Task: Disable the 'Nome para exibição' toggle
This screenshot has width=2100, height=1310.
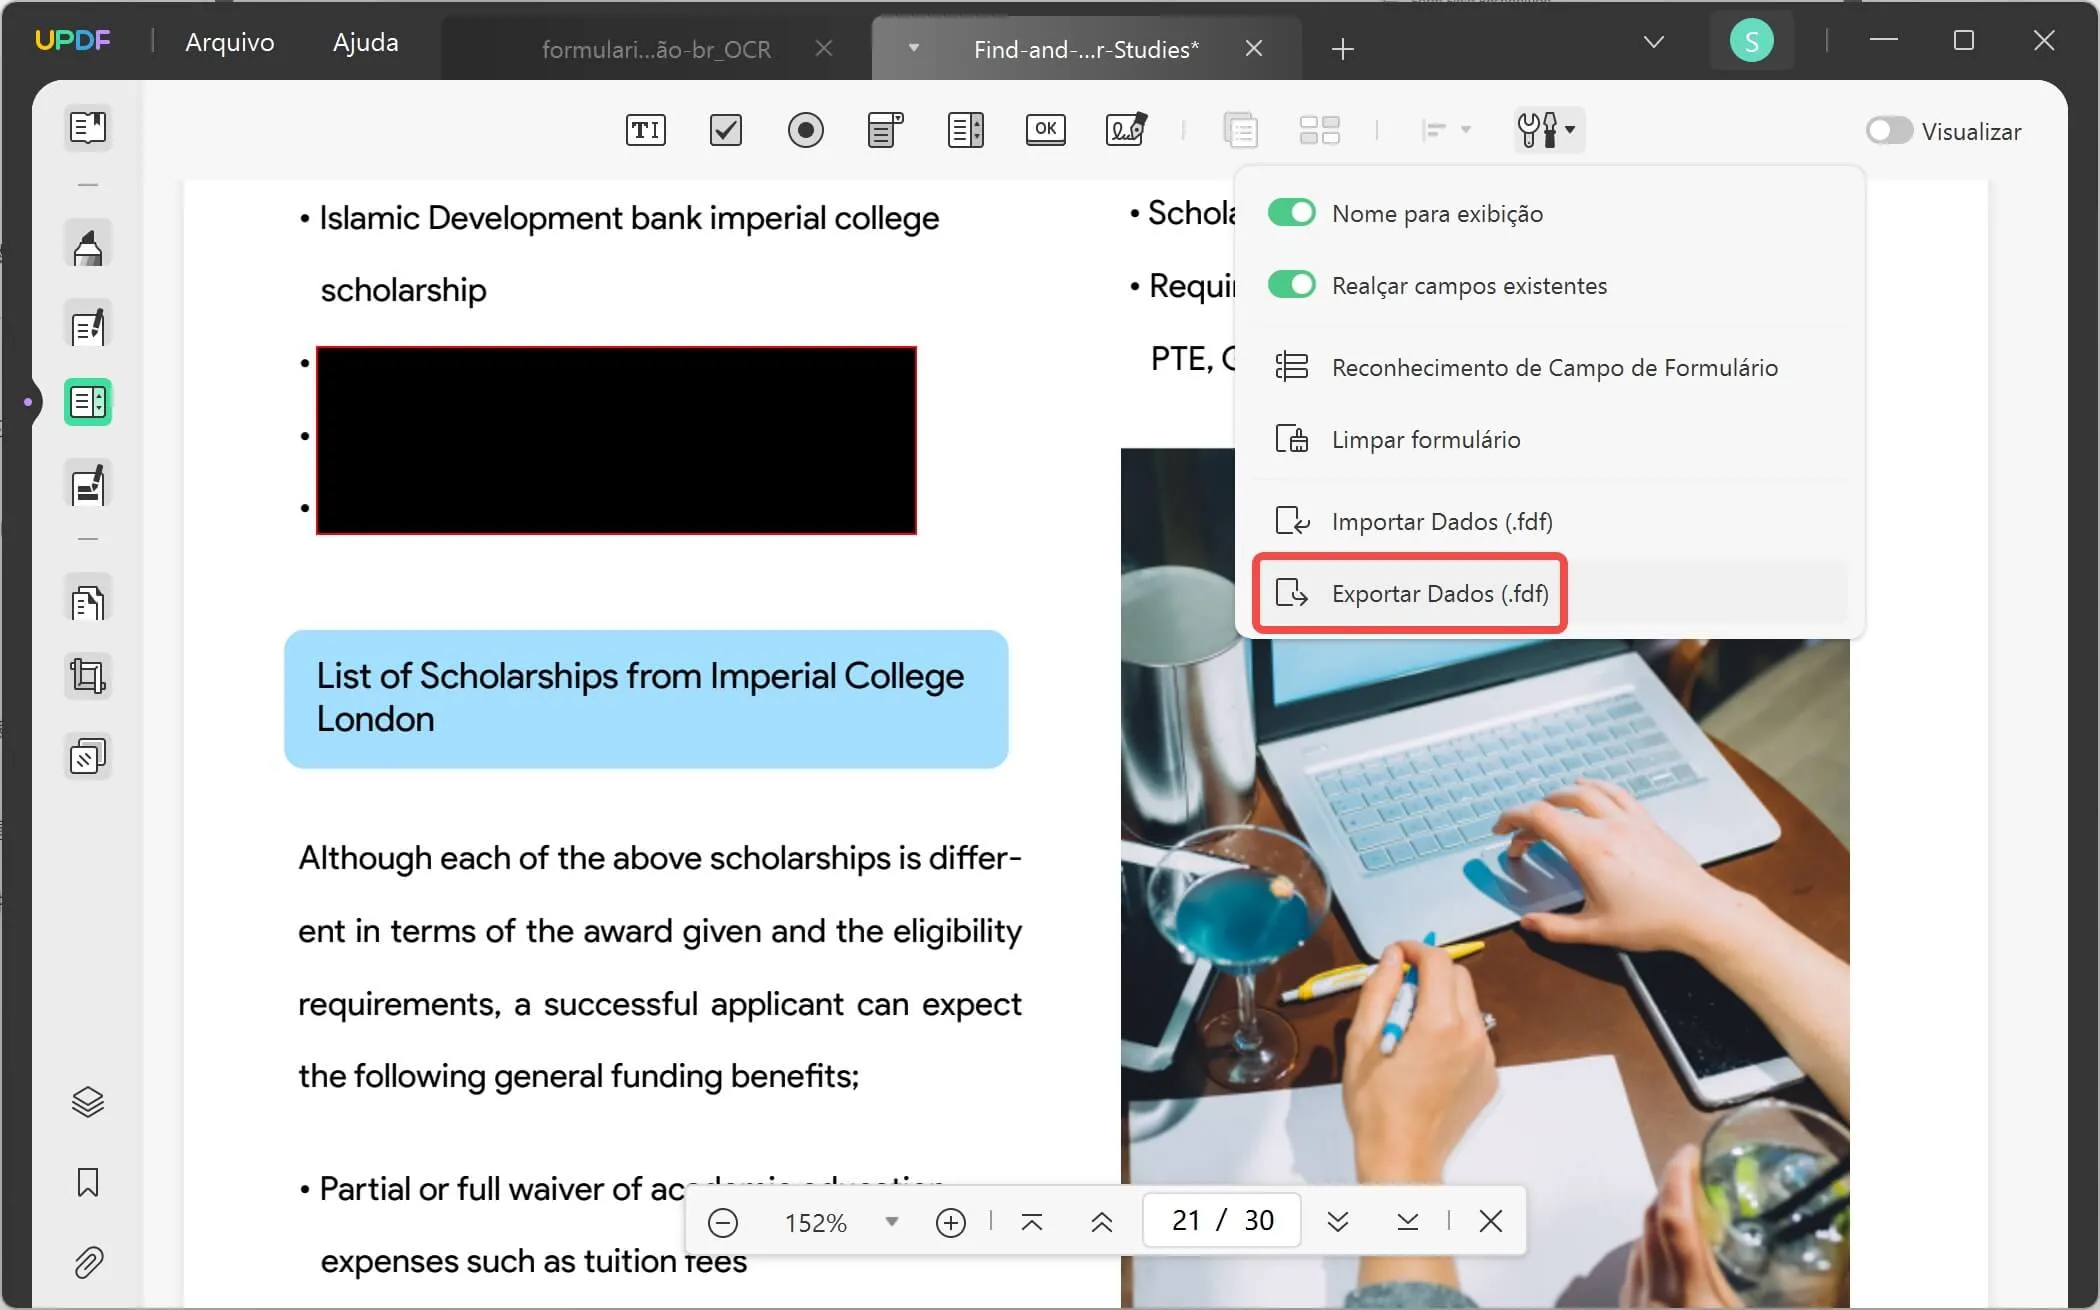Action: click(x=1291, y=212)
